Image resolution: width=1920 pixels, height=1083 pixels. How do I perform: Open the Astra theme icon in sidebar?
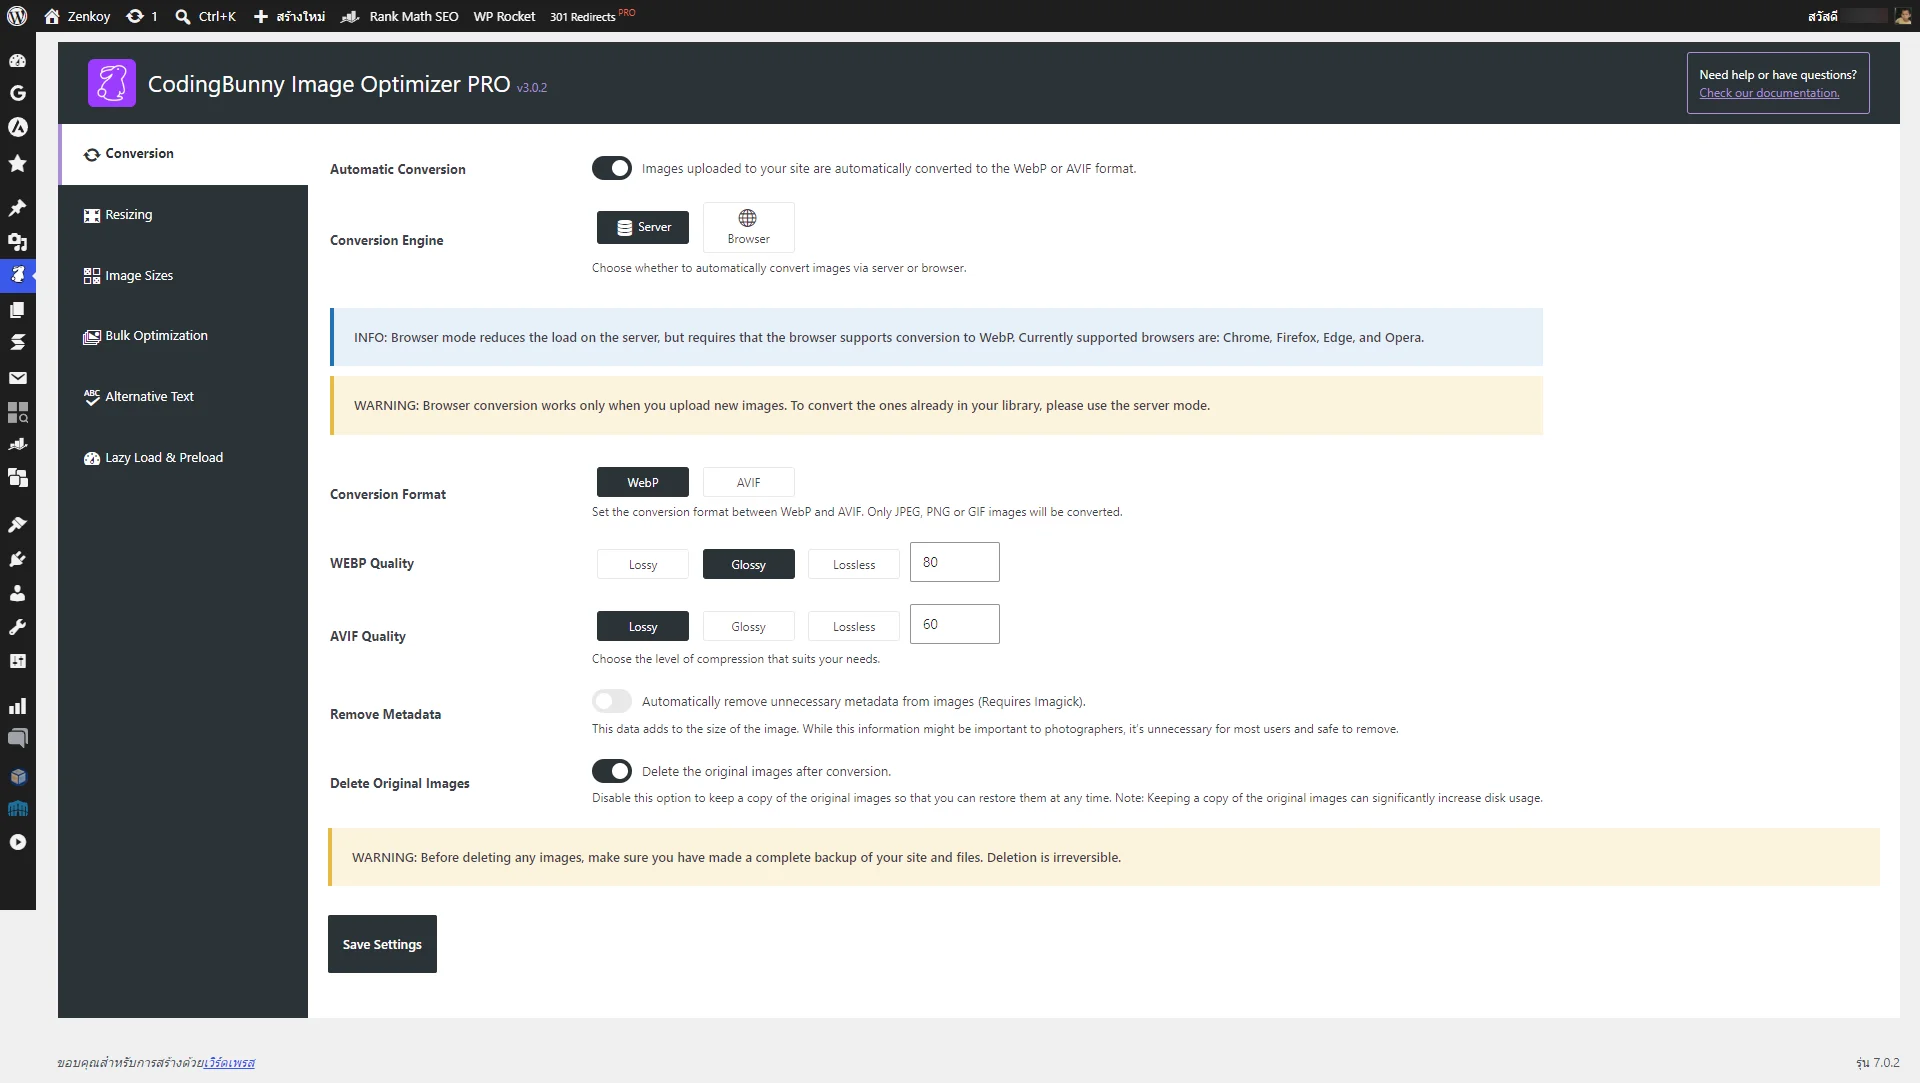pos(17,127)
